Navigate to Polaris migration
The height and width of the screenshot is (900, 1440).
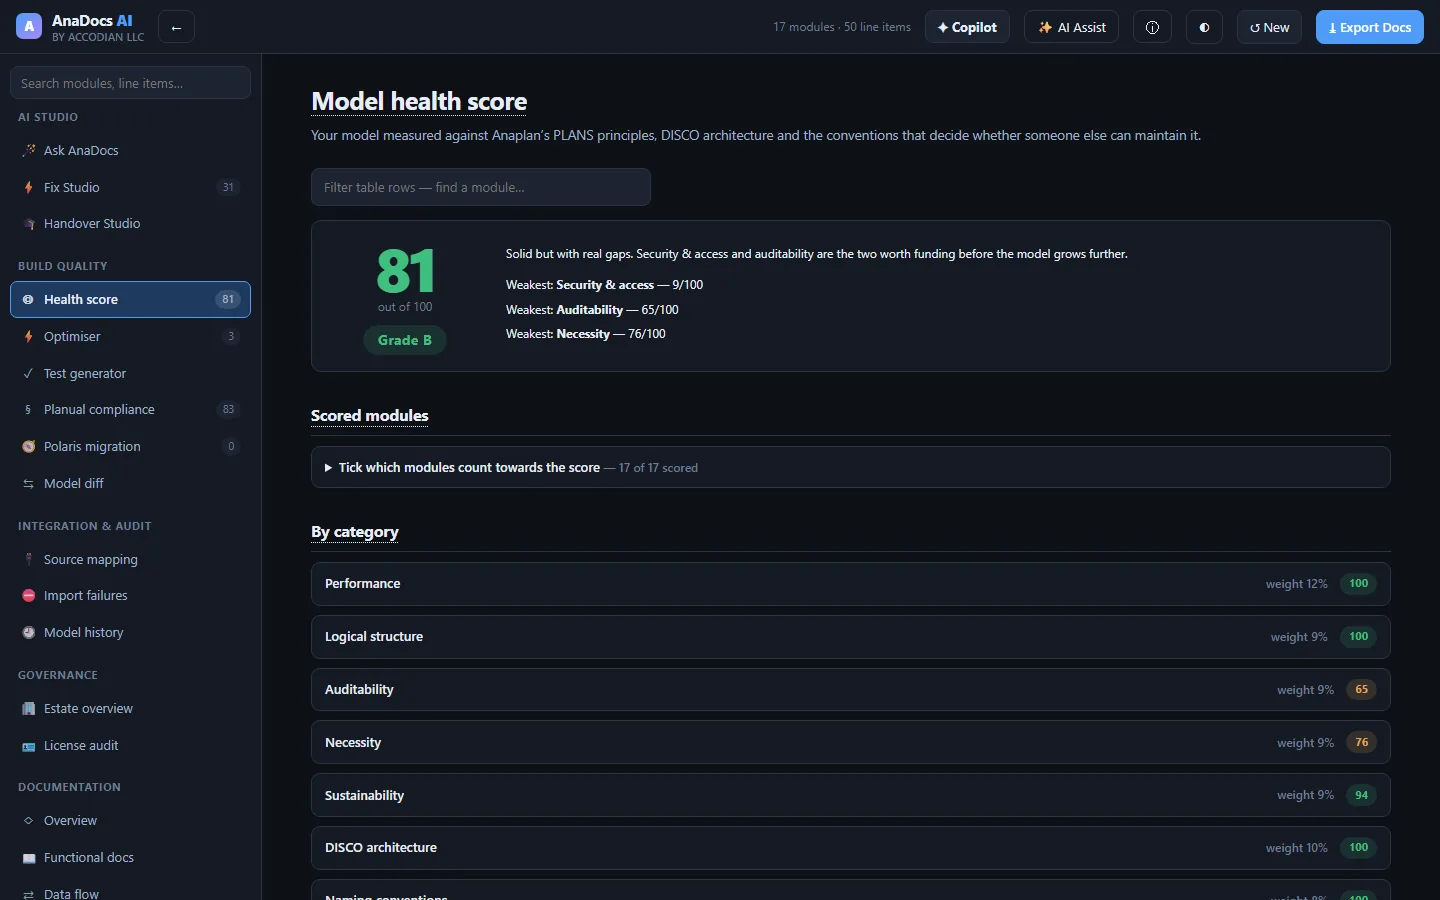pos(130,447)
